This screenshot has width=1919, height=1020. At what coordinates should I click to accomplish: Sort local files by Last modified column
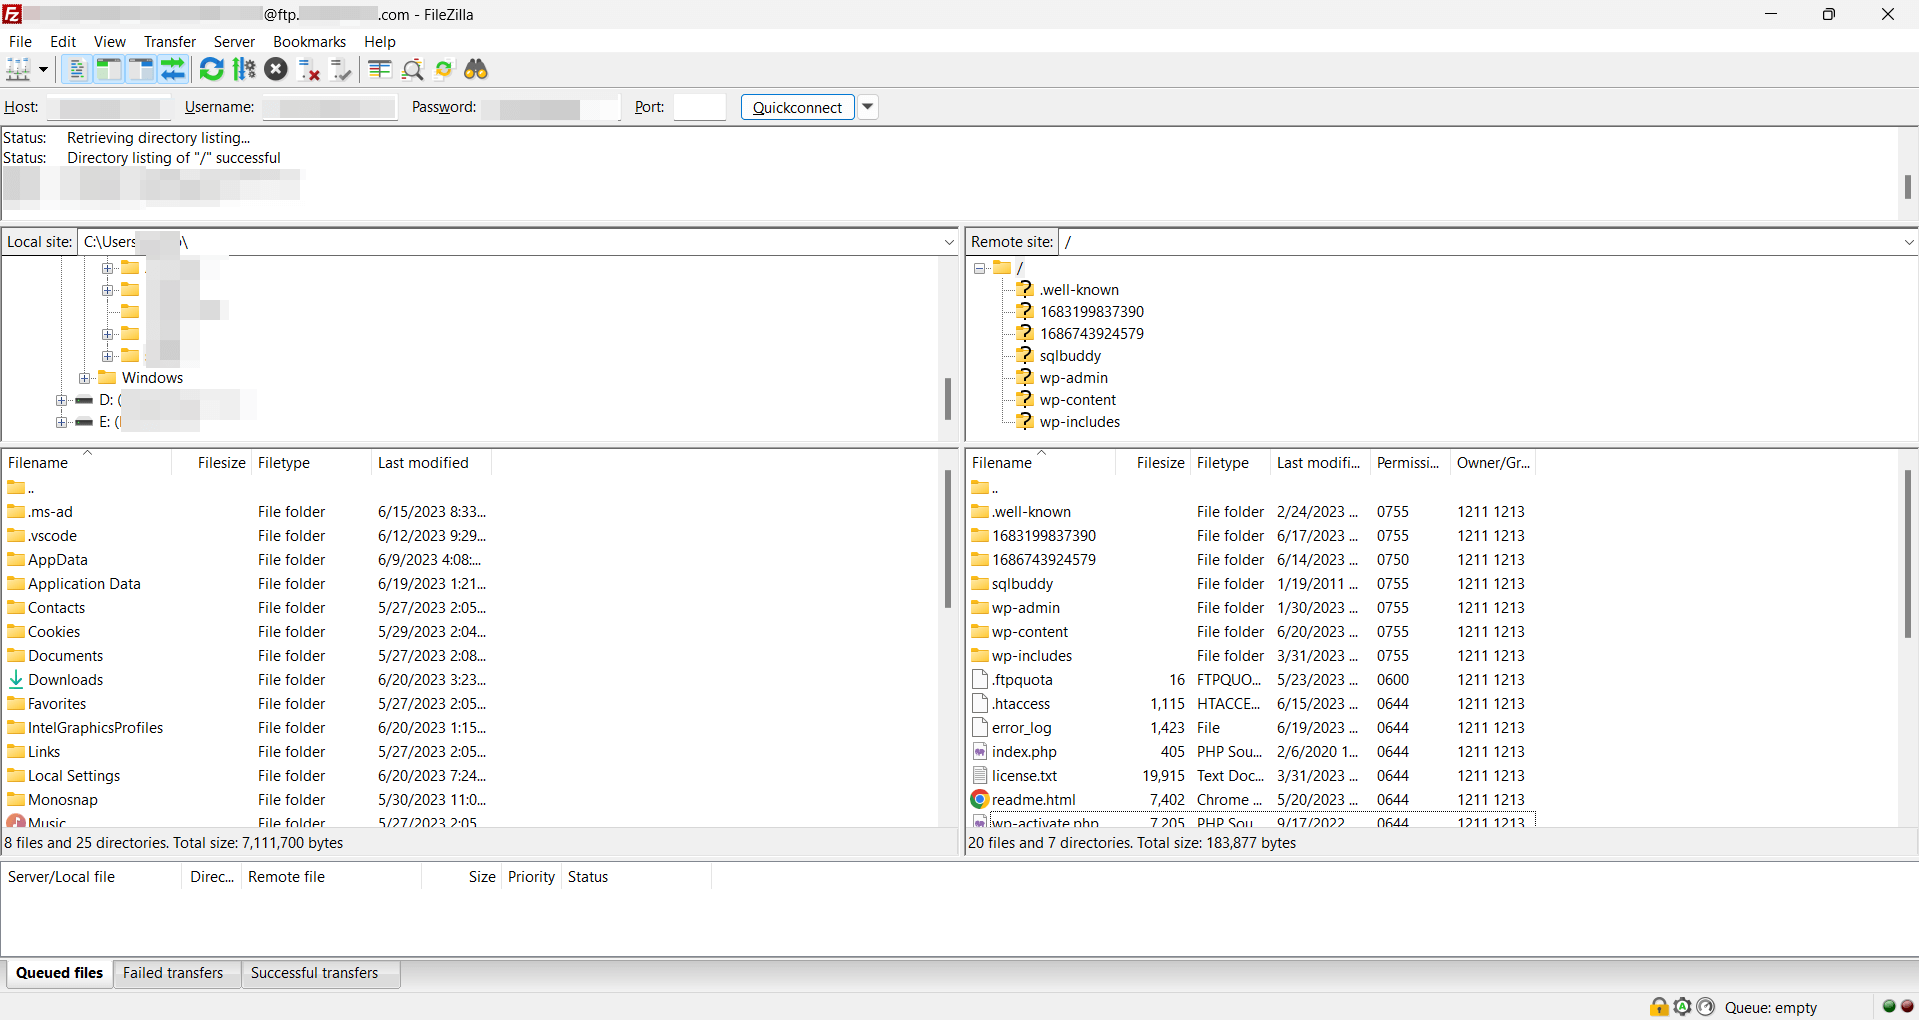click(x=431, y=463)
